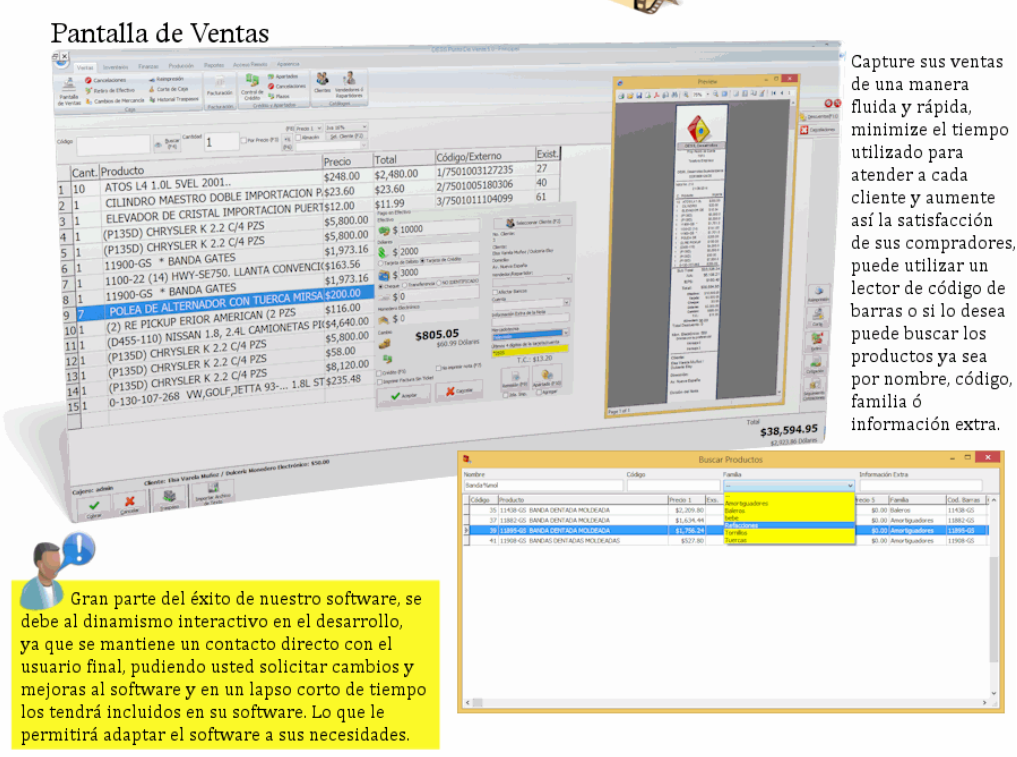The image size is (1017, 757).
Task: Select the Tarjeta de Crédito radio button
Action: [x=424, y=259]
